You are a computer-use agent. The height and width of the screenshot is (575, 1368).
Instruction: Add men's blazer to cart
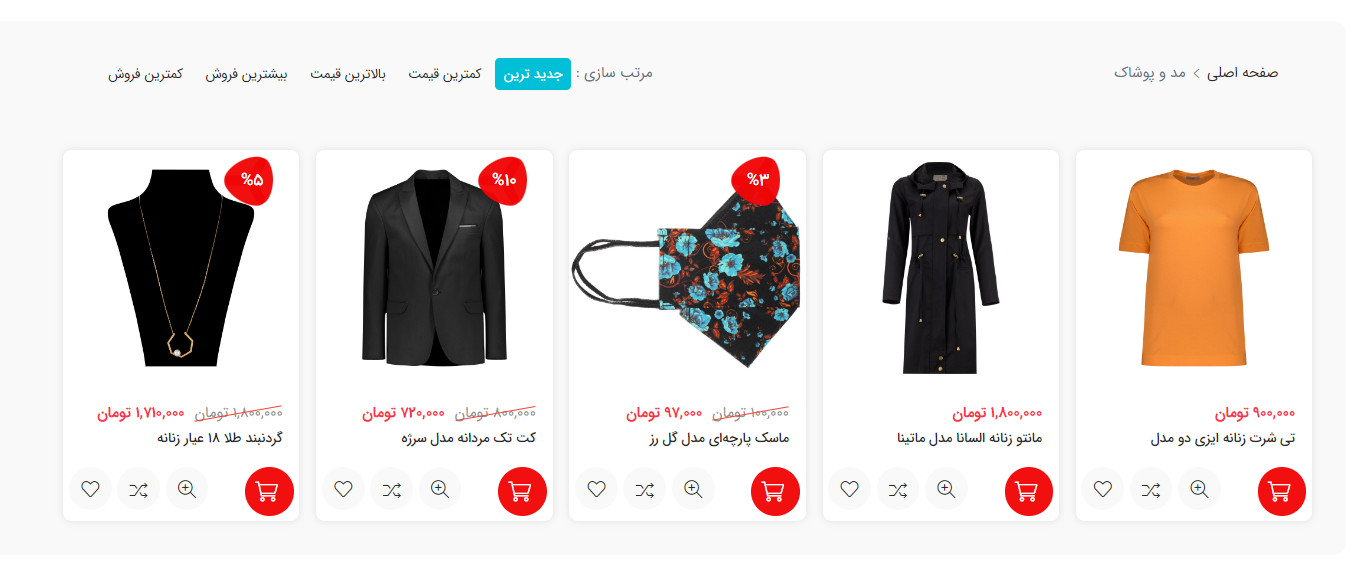pos(522,491)
